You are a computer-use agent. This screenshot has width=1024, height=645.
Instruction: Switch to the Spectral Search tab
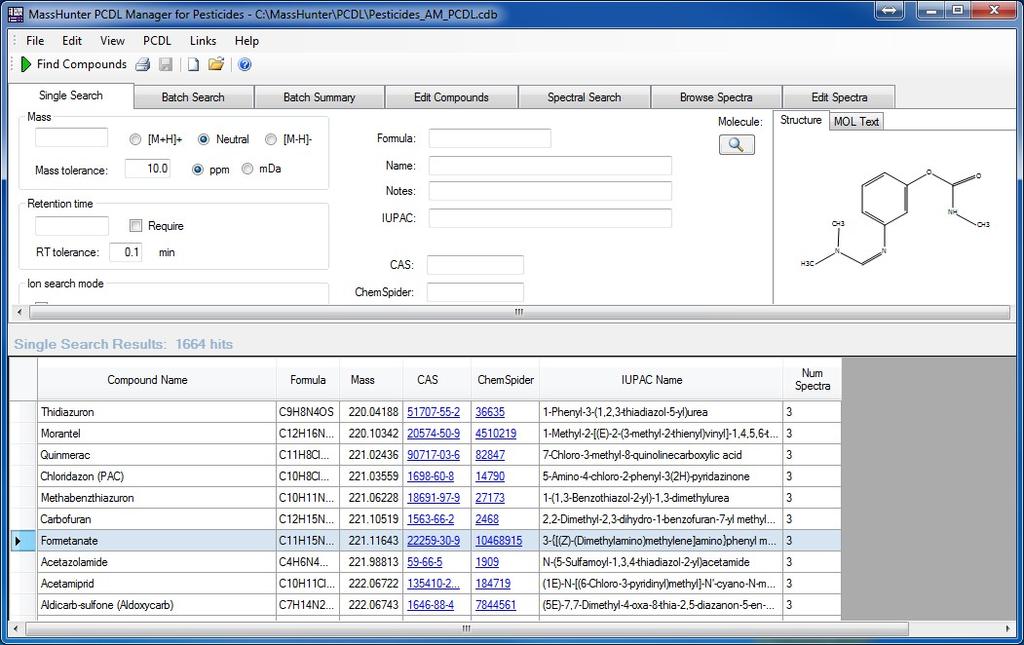[584, 97]
